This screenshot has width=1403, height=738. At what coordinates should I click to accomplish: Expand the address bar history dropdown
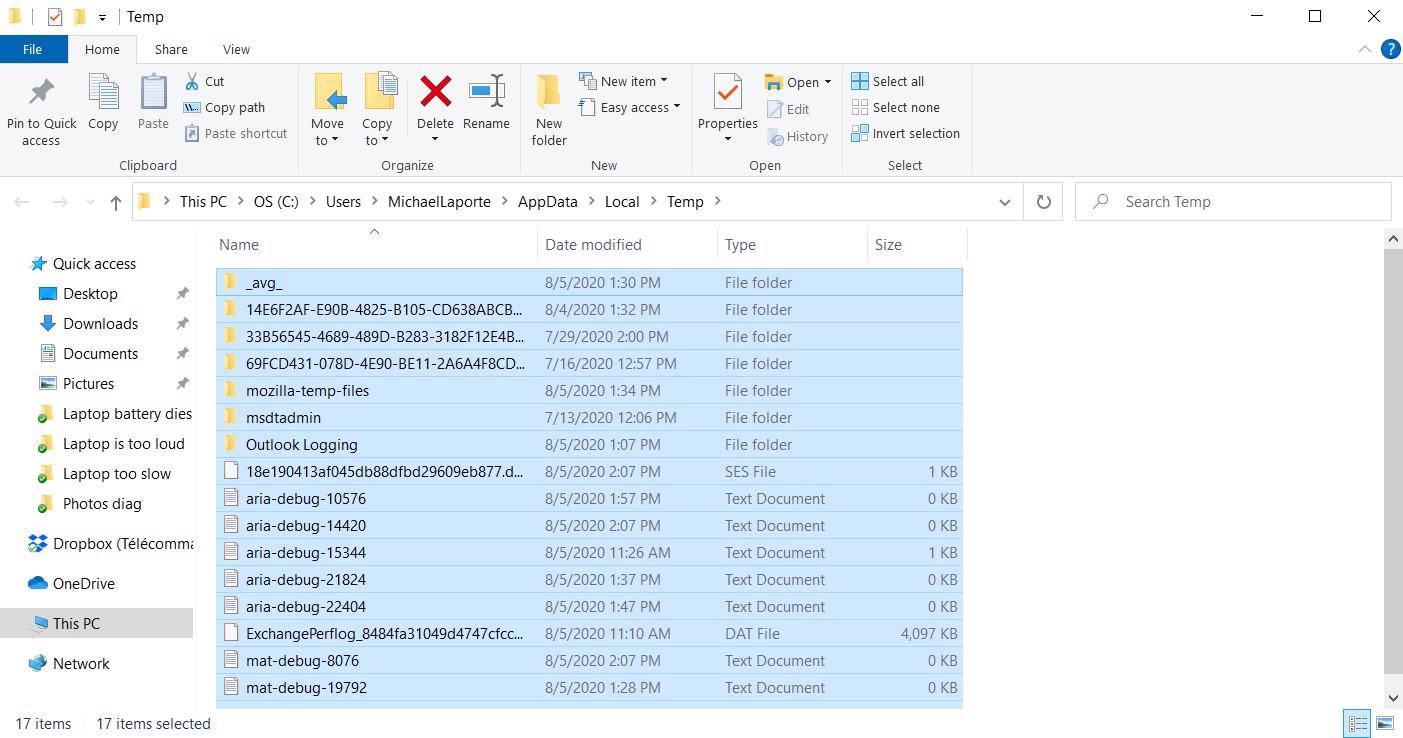click(x=1004, y=202)
